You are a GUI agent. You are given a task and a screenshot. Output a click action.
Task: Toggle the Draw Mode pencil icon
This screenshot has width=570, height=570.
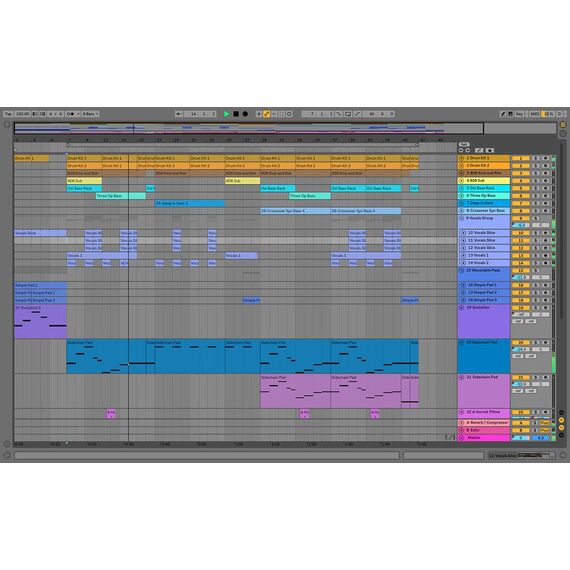click(503, 114)
